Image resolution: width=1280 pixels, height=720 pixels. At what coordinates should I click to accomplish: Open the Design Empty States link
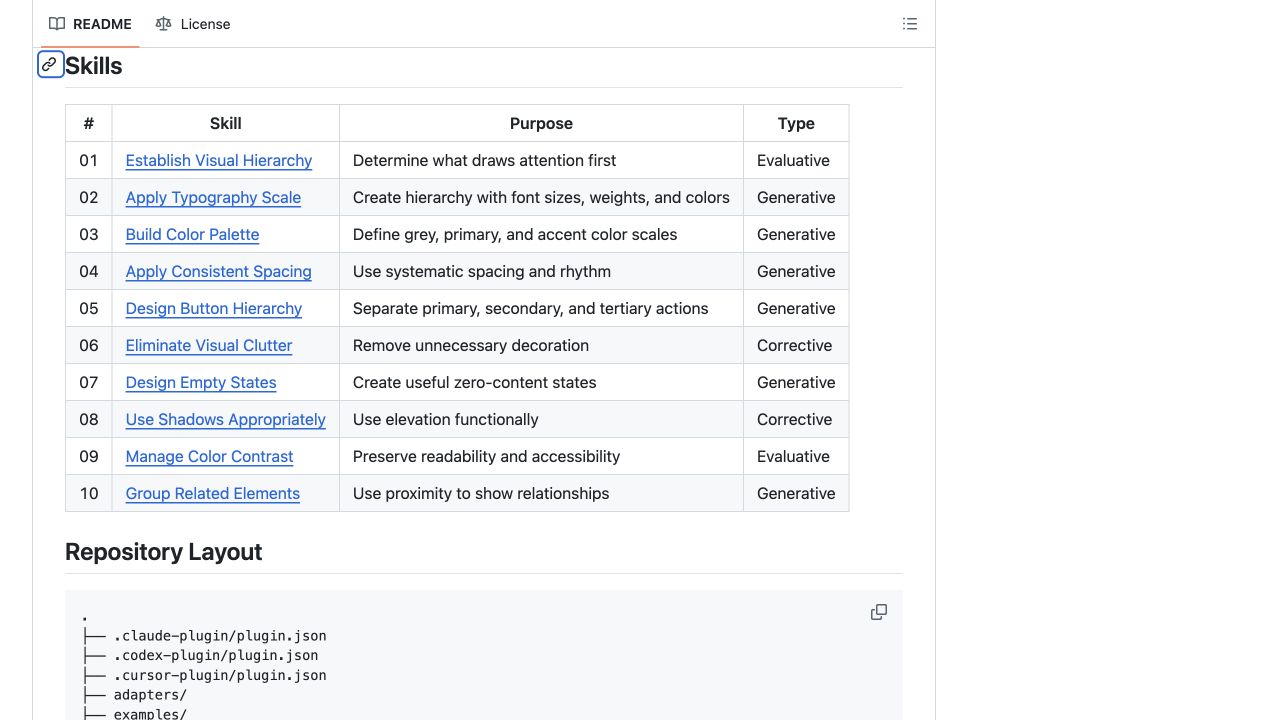[x=201, y=383]
